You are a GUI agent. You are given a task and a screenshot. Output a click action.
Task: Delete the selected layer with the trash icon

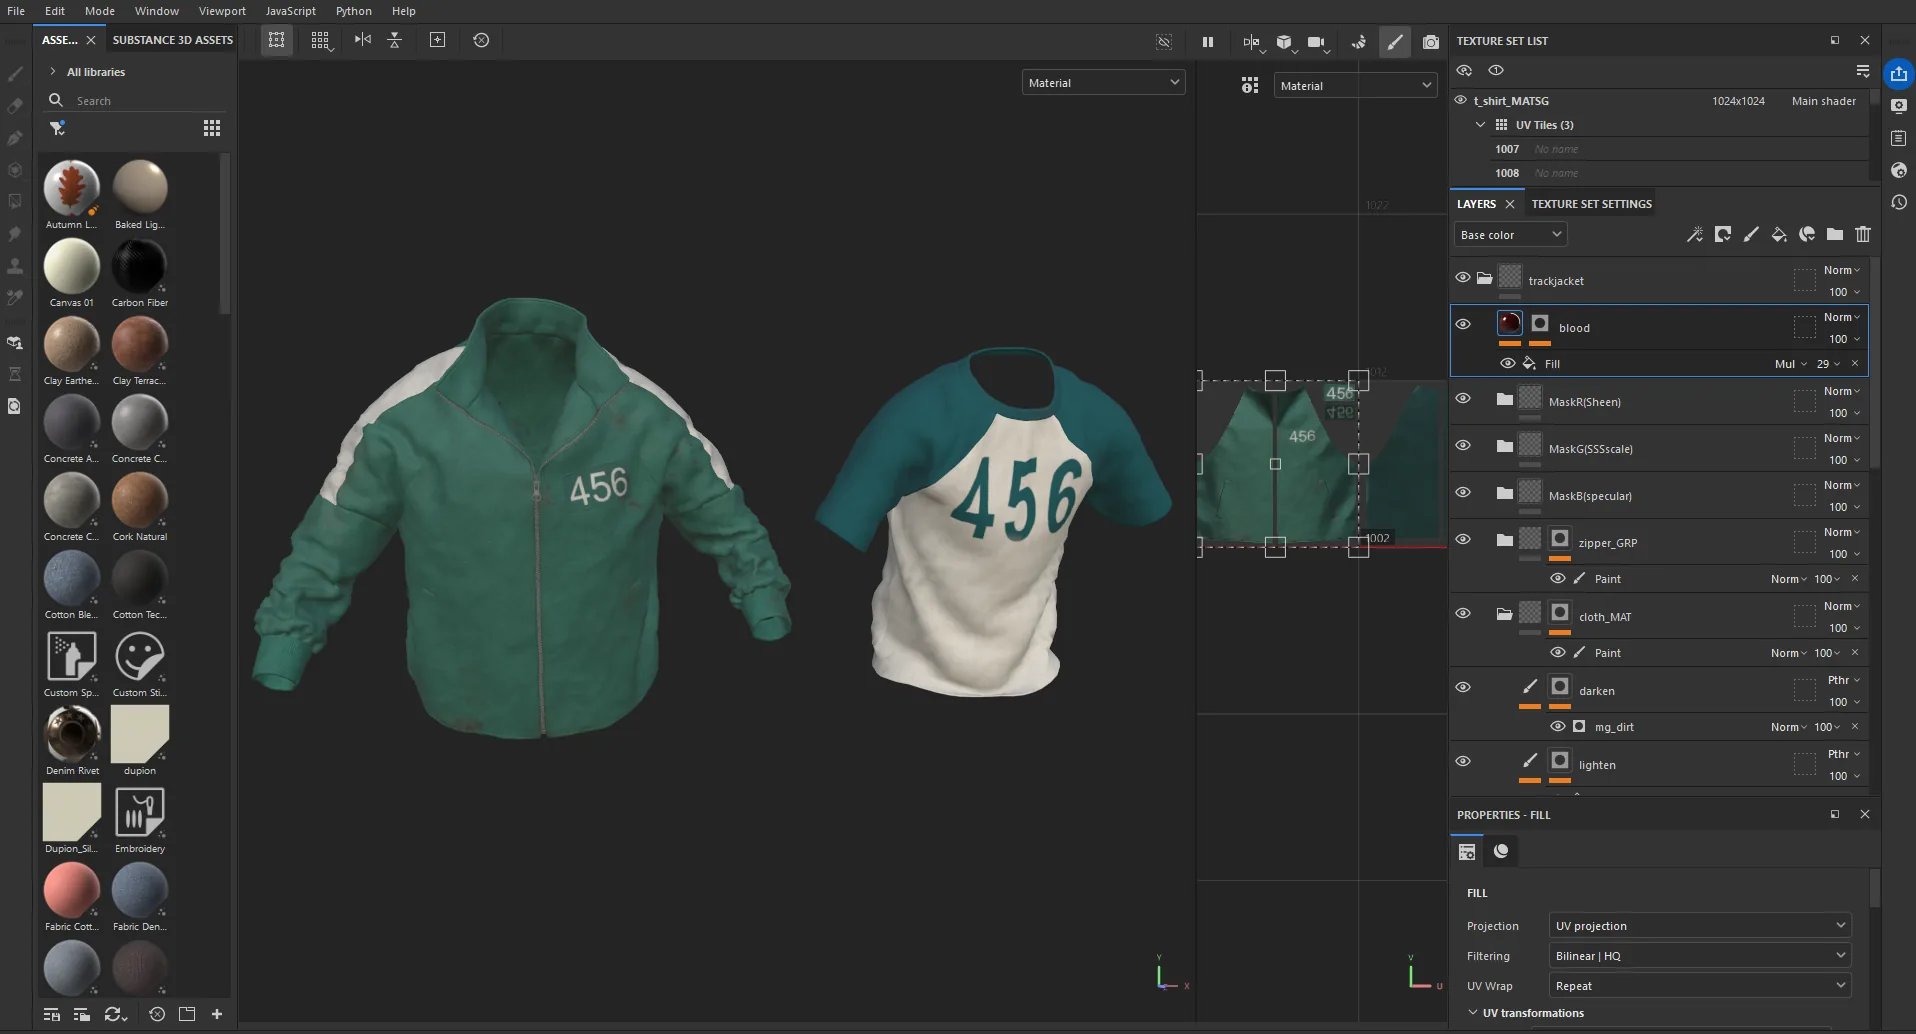coord(1862,235)
